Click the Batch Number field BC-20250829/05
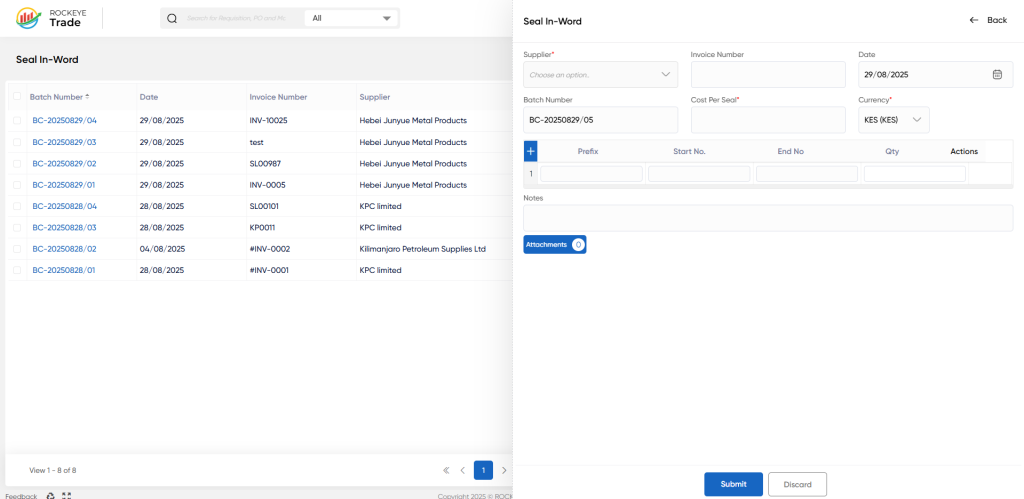The image size is (1024, 499). tap(600, 120)
